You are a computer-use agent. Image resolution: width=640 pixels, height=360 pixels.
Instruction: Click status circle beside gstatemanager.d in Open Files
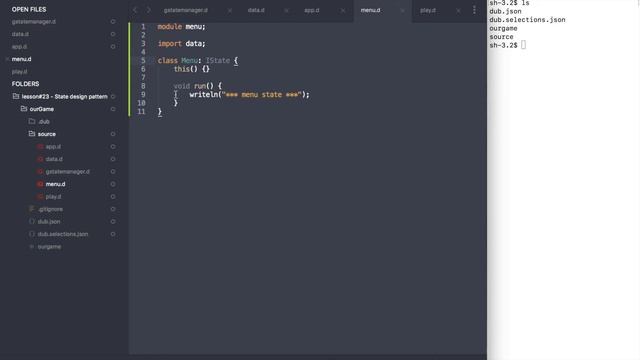(113, 22)
